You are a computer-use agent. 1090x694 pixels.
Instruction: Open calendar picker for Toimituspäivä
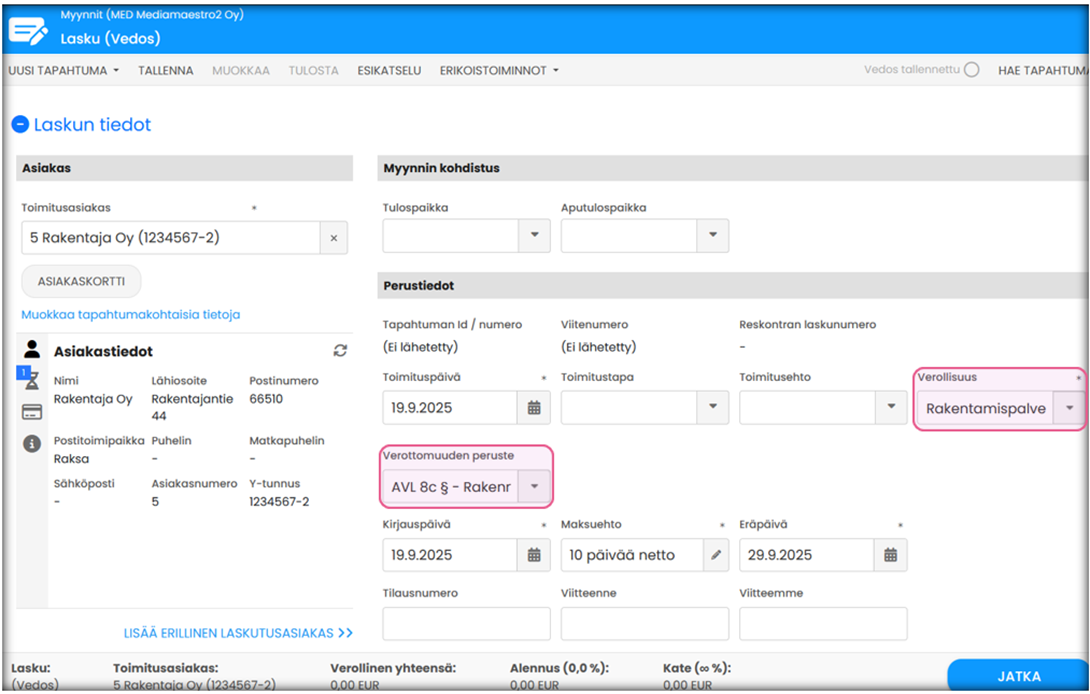[534, 408]
